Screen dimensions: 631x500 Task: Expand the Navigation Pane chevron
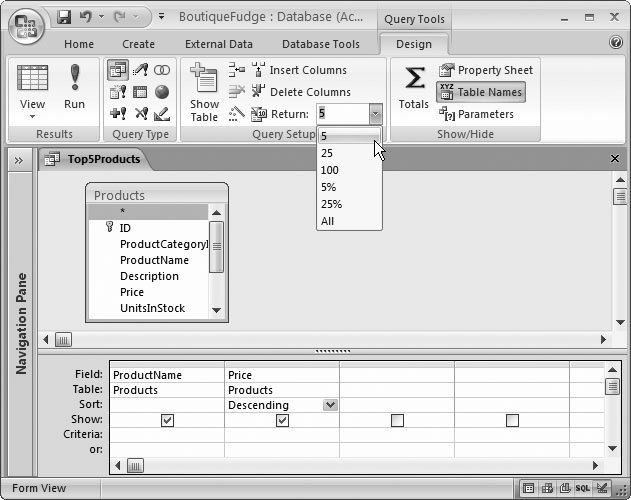[x=18, y=159]
